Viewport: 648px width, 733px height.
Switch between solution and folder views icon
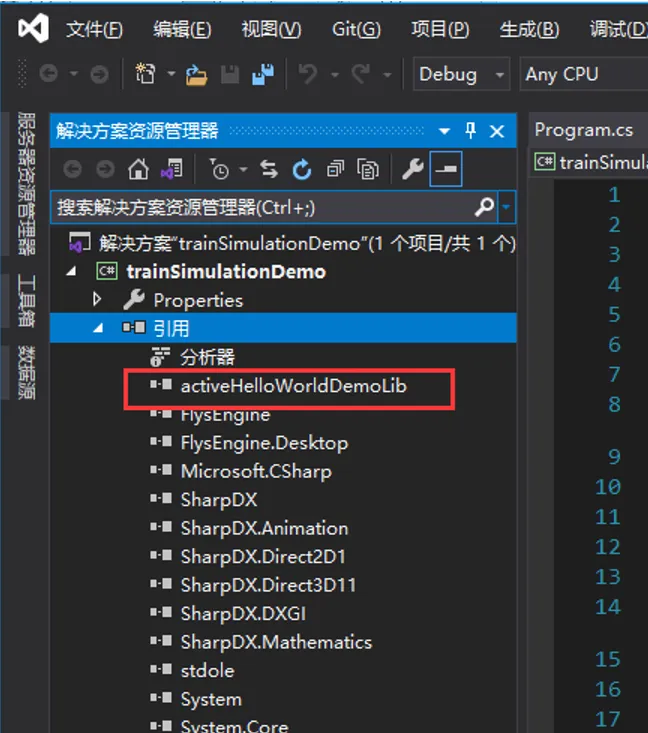point(172,169)
